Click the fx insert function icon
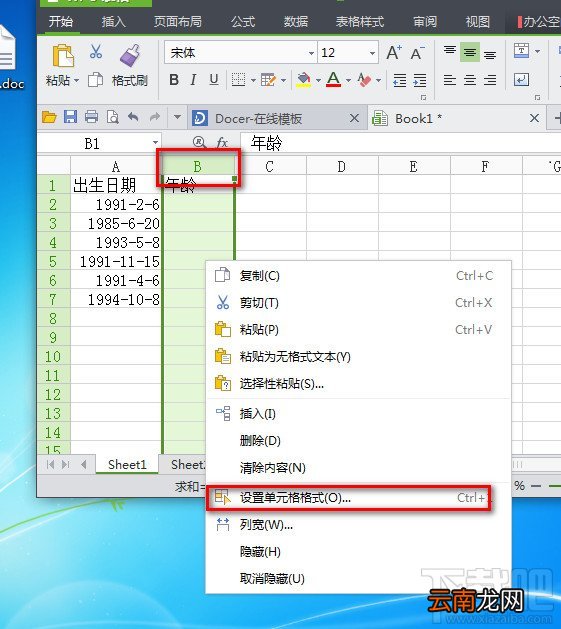561x629 pixels. [222, 142]
